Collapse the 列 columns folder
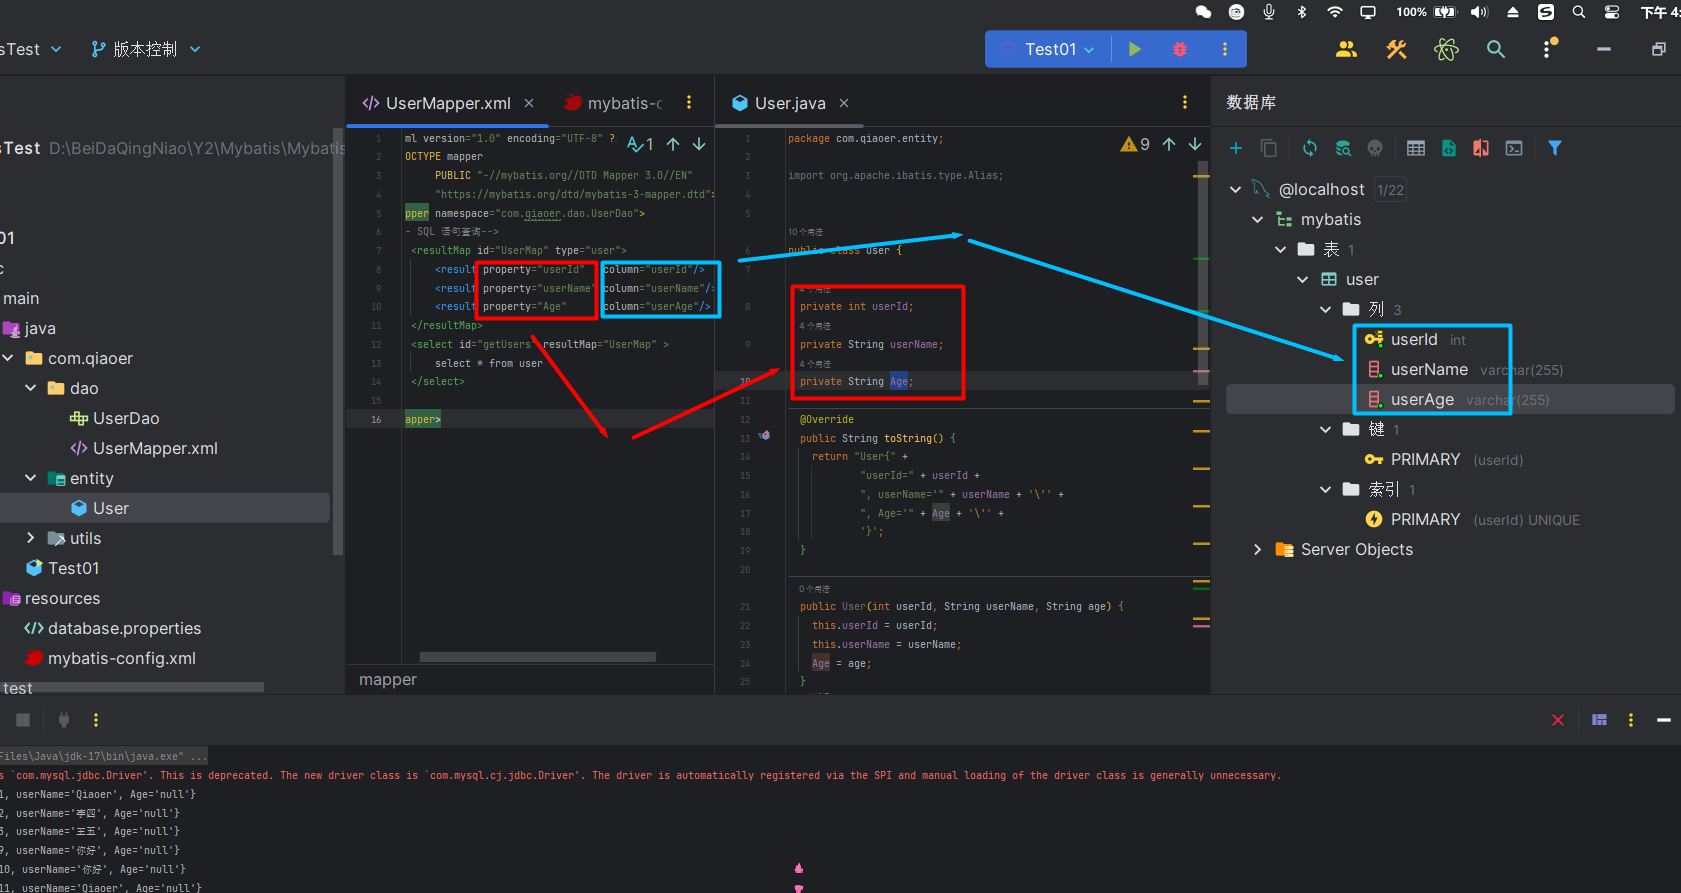 (x=1326, y=310)
